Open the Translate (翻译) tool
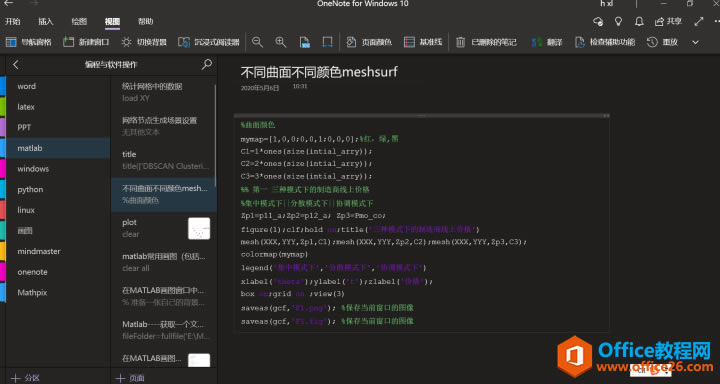The height and width of the screenshot is (384, 720). coord(546,42)
